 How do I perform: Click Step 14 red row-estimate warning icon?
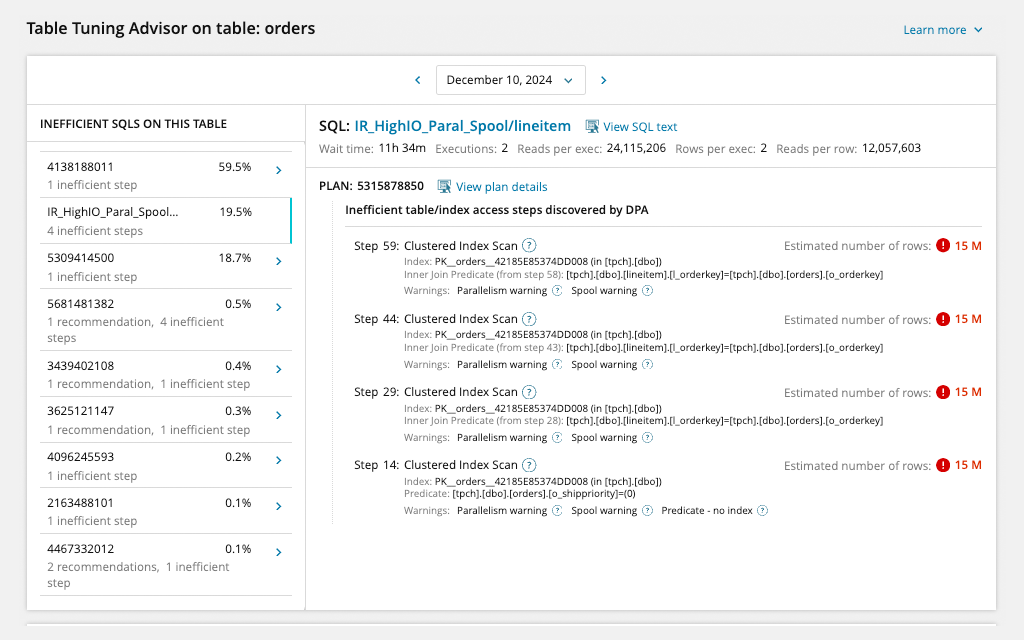[x=942, y=465]
